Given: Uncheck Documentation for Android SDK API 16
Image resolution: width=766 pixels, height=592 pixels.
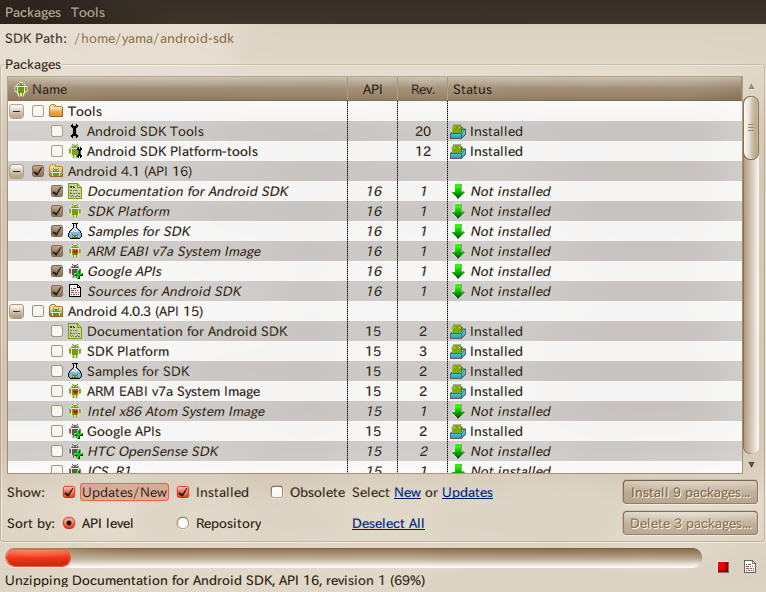Looking at the screenshot, I should (x=57, y=191).
